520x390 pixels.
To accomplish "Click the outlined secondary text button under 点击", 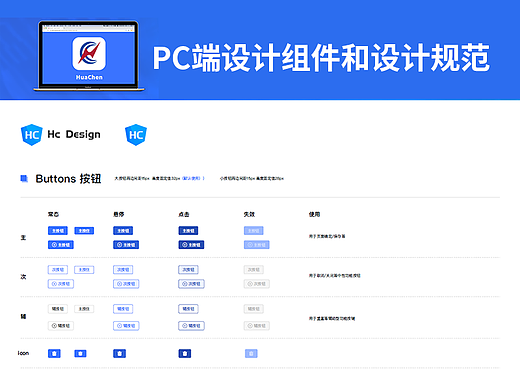I will tap(188, 269).
